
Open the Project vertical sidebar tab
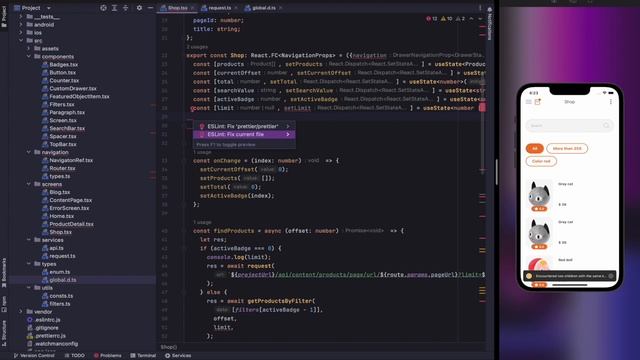pos(4,16)
